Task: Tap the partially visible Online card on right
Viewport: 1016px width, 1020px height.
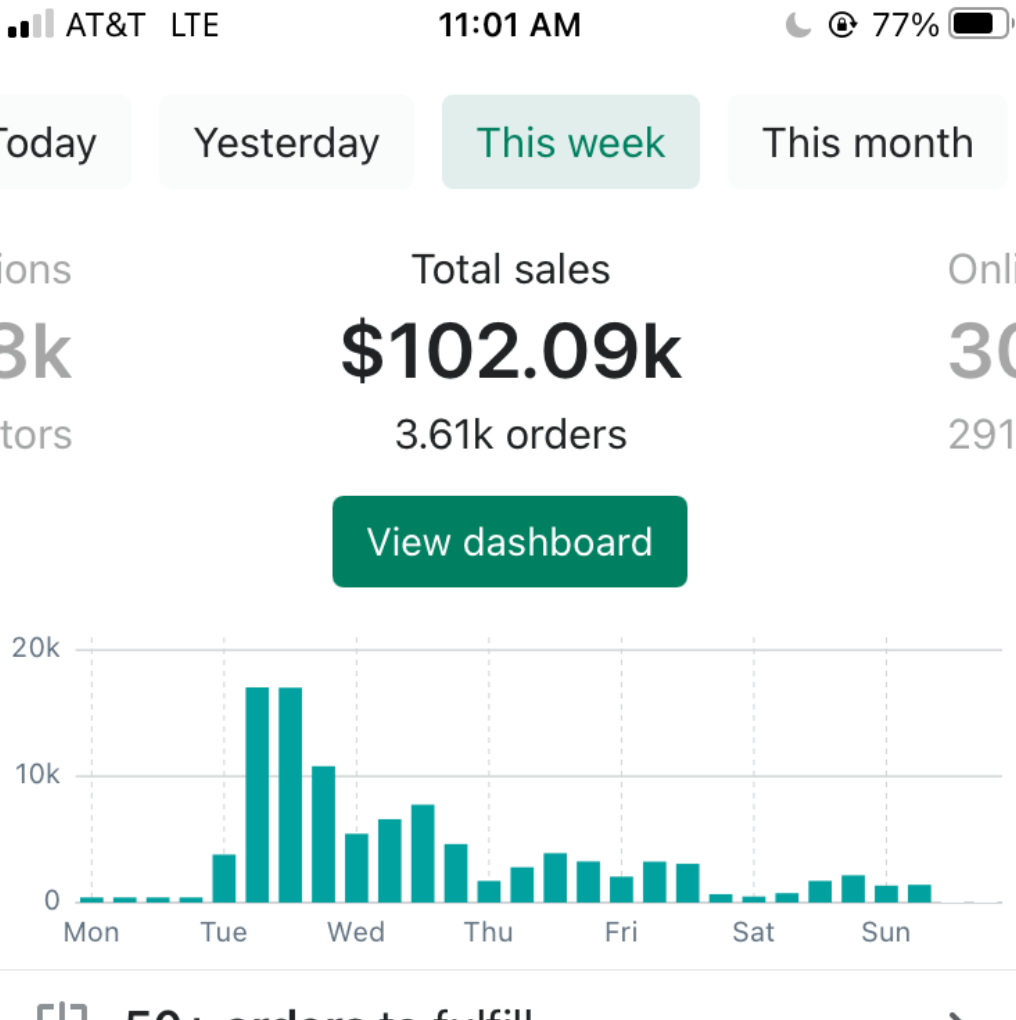Action: point(982,352)
